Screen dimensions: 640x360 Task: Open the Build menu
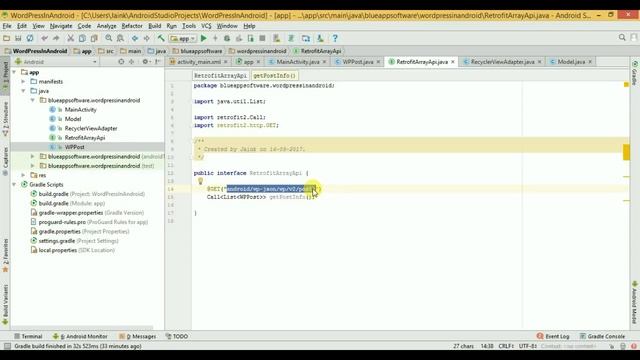154,26
